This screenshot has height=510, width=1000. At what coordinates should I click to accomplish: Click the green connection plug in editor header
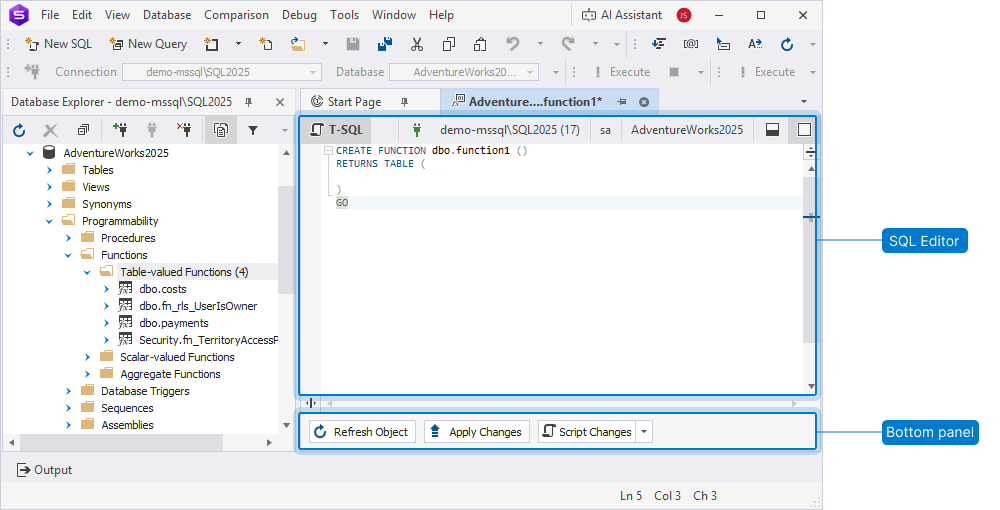coord(416,130)
